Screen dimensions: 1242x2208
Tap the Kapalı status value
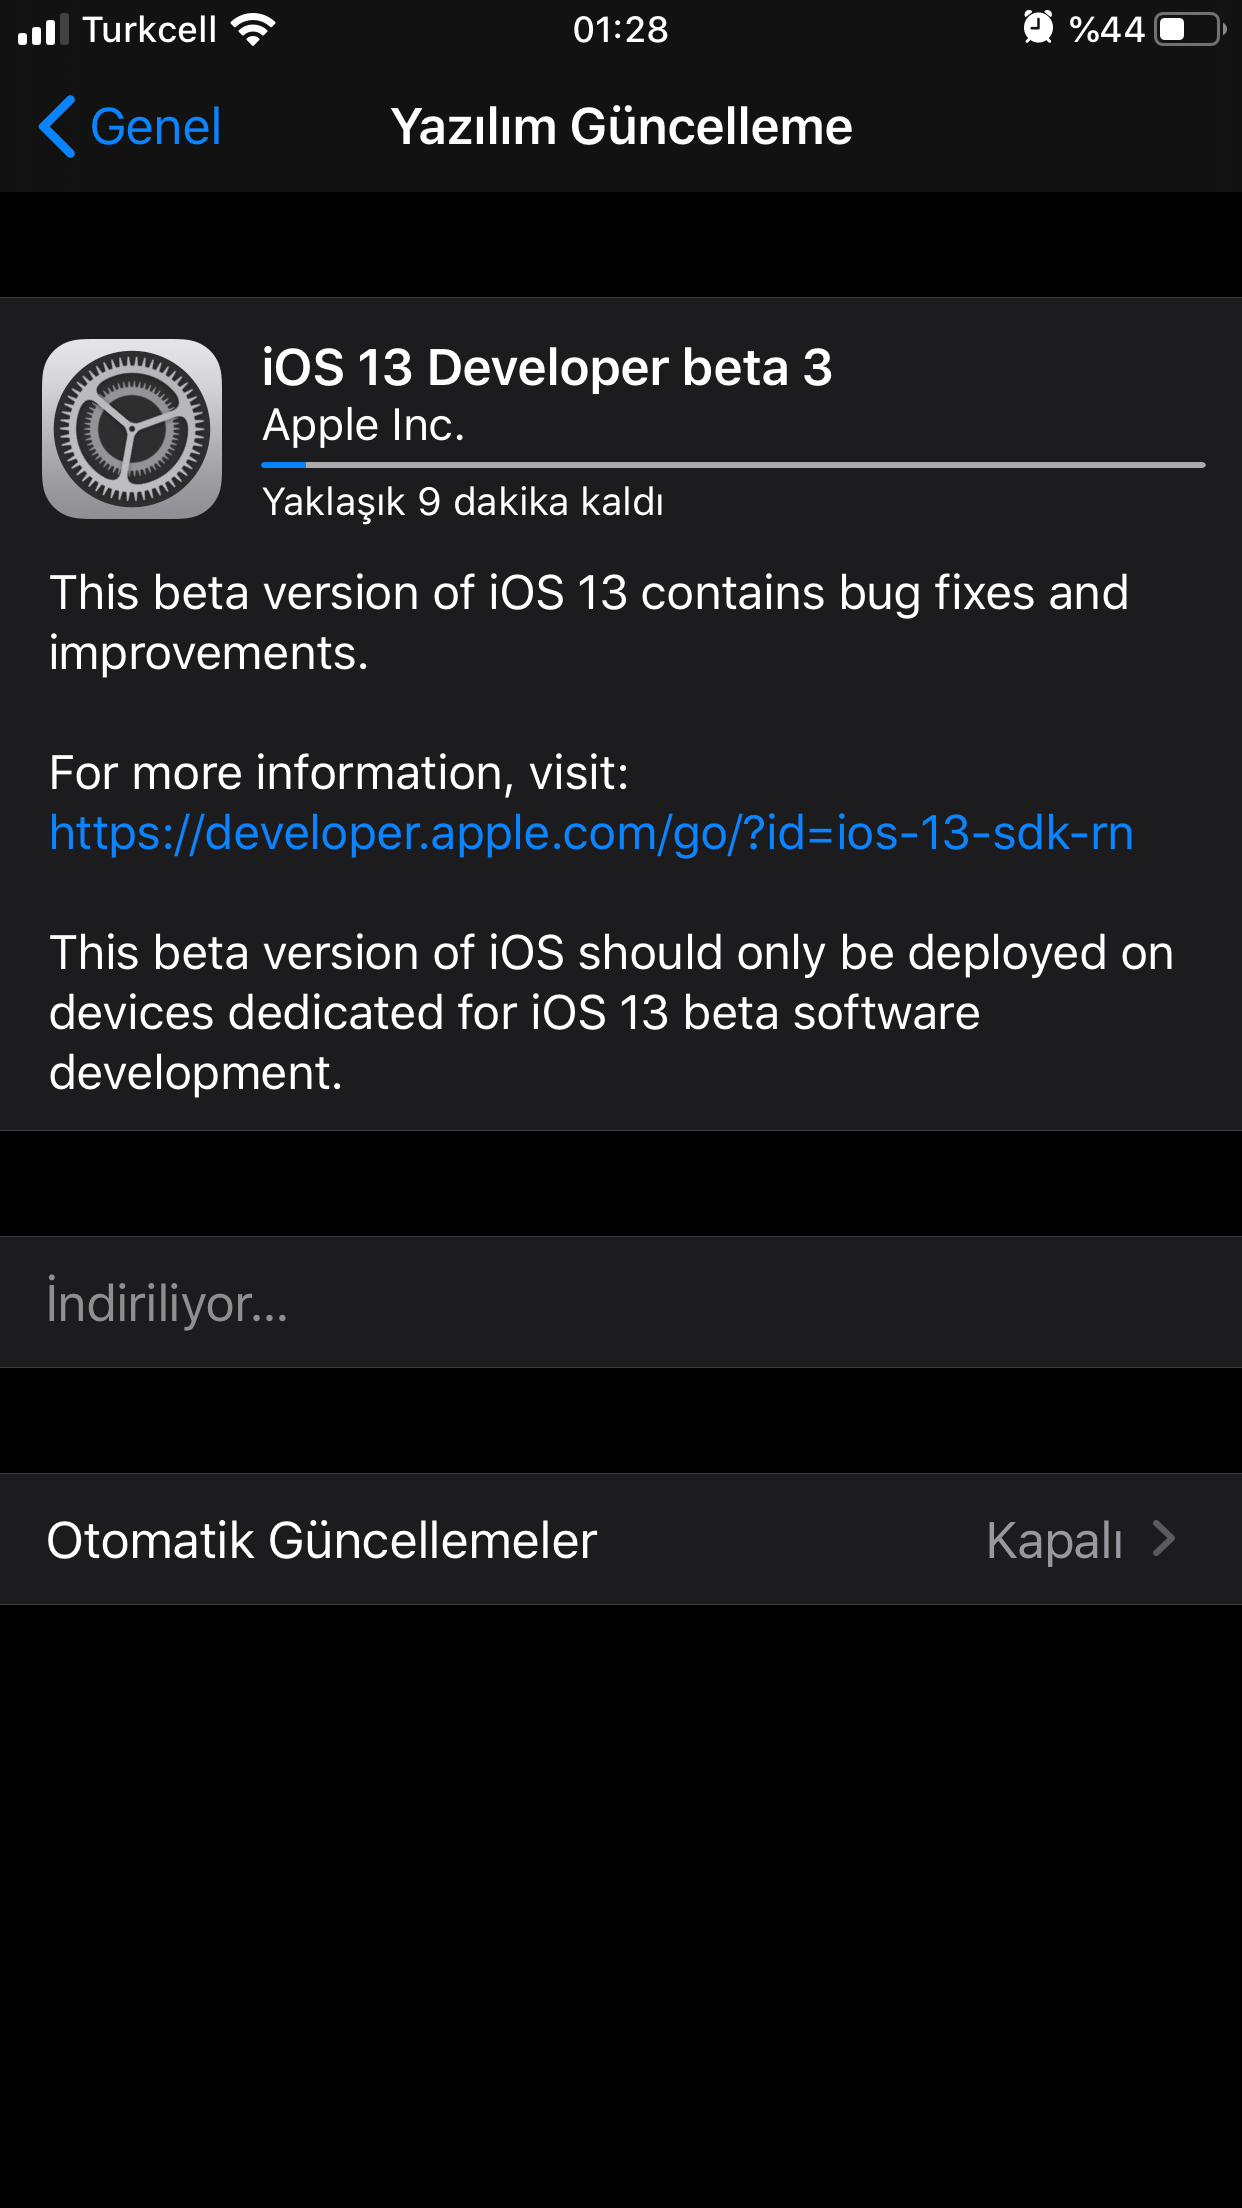tap(1054, 1540)
